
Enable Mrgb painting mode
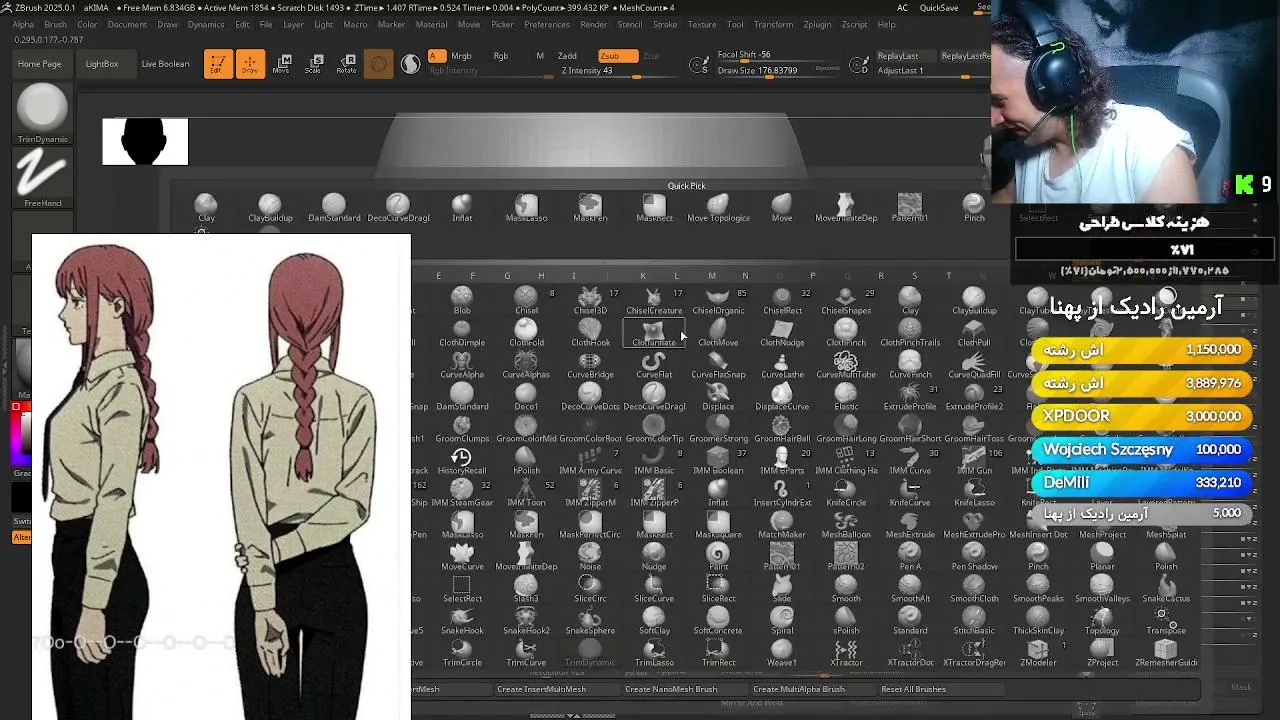tap(461, 56)
